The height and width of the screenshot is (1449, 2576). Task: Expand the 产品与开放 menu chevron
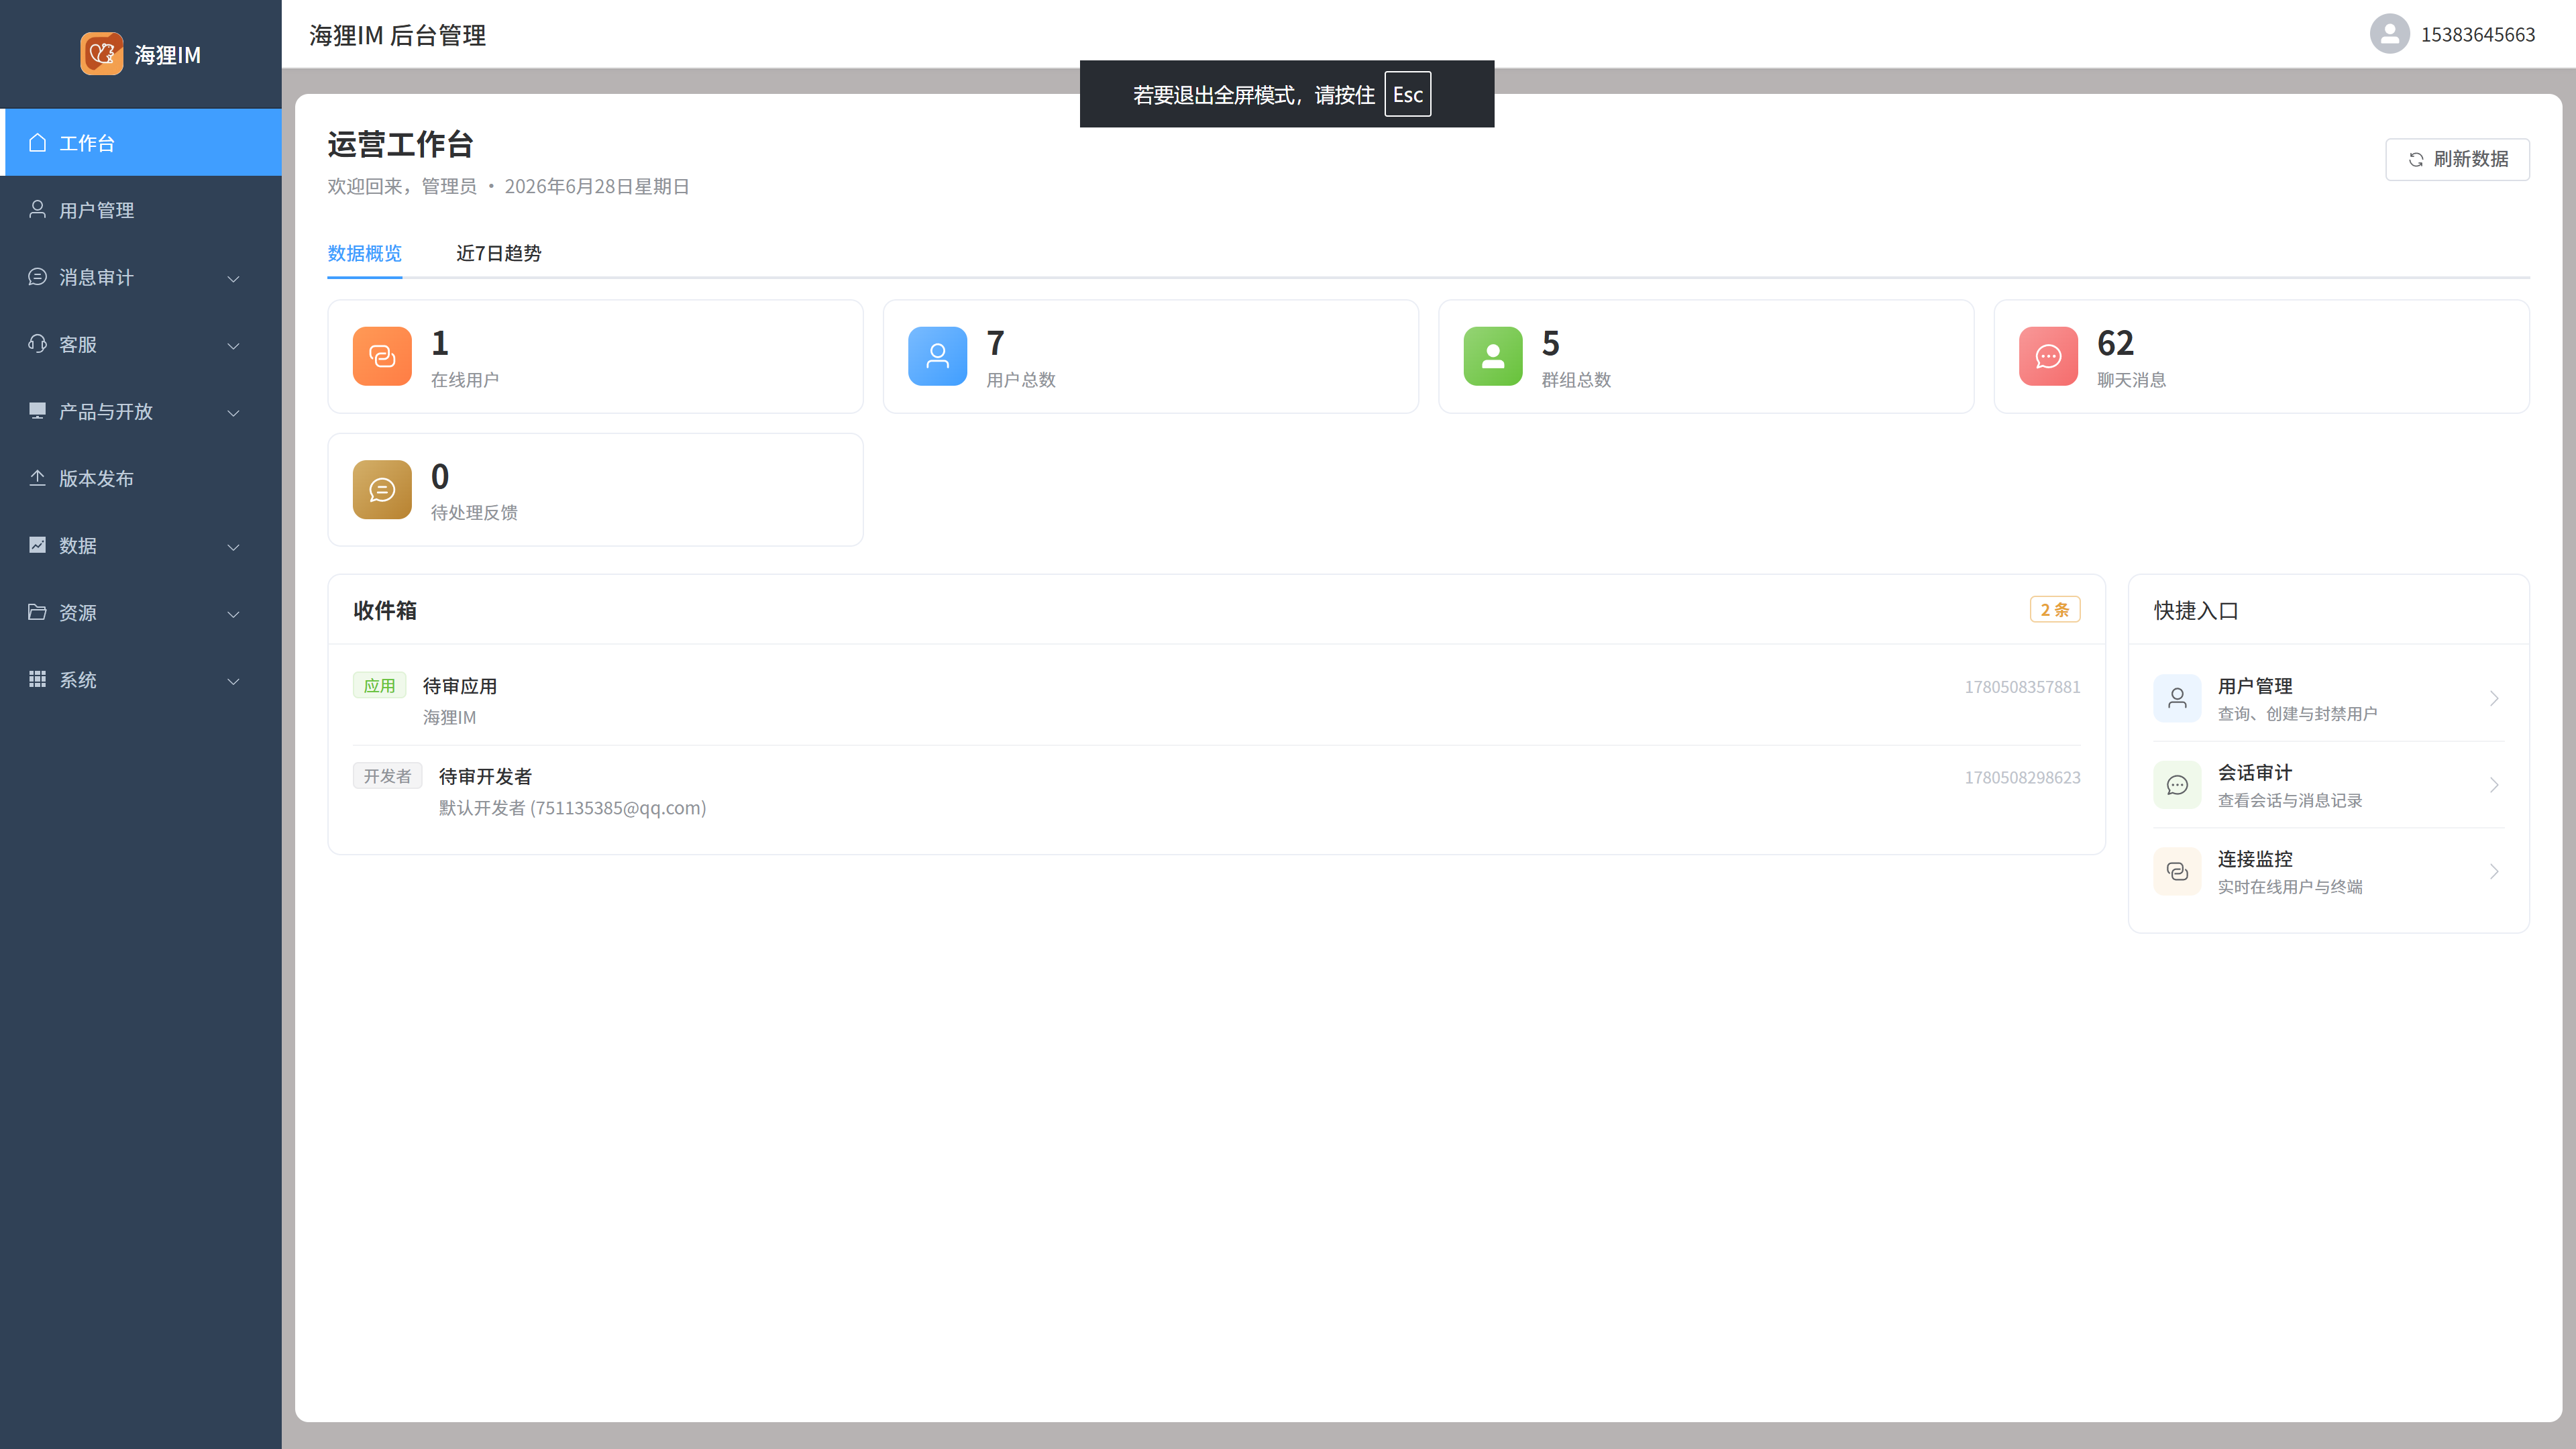(x=233, y=413)
